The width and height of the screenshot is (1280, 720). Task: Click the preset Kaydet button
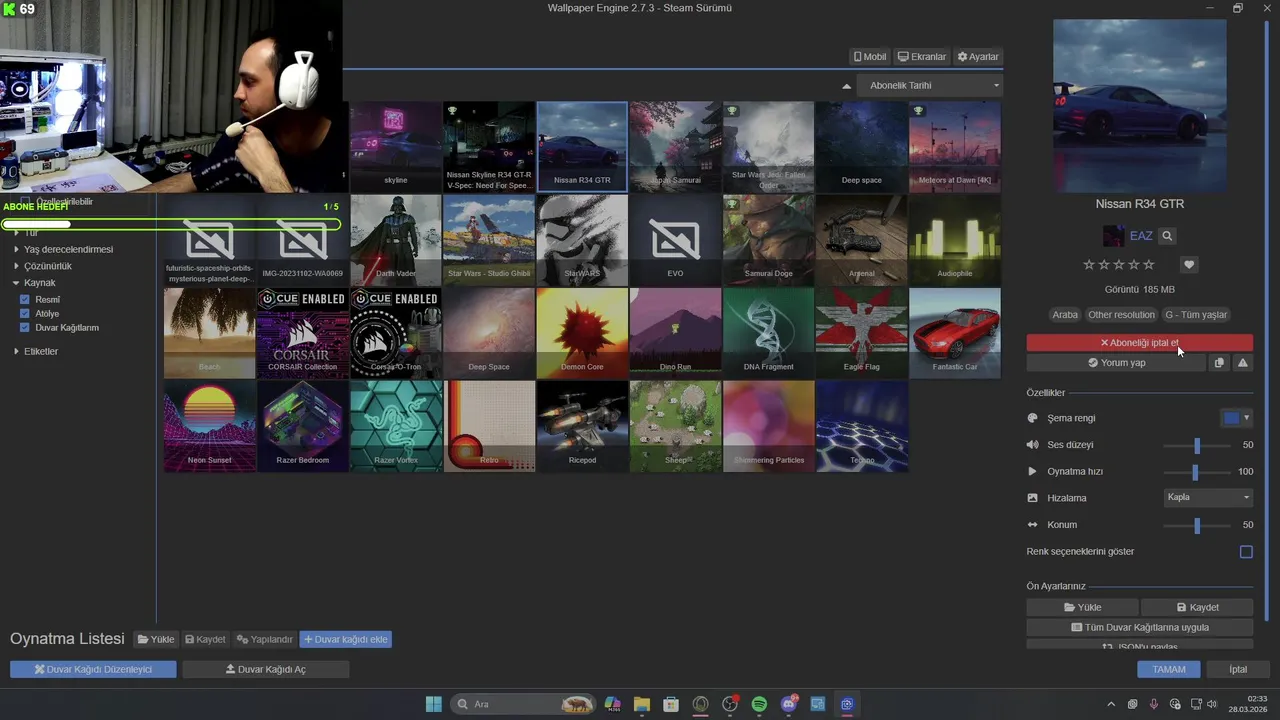[1197, 607]
